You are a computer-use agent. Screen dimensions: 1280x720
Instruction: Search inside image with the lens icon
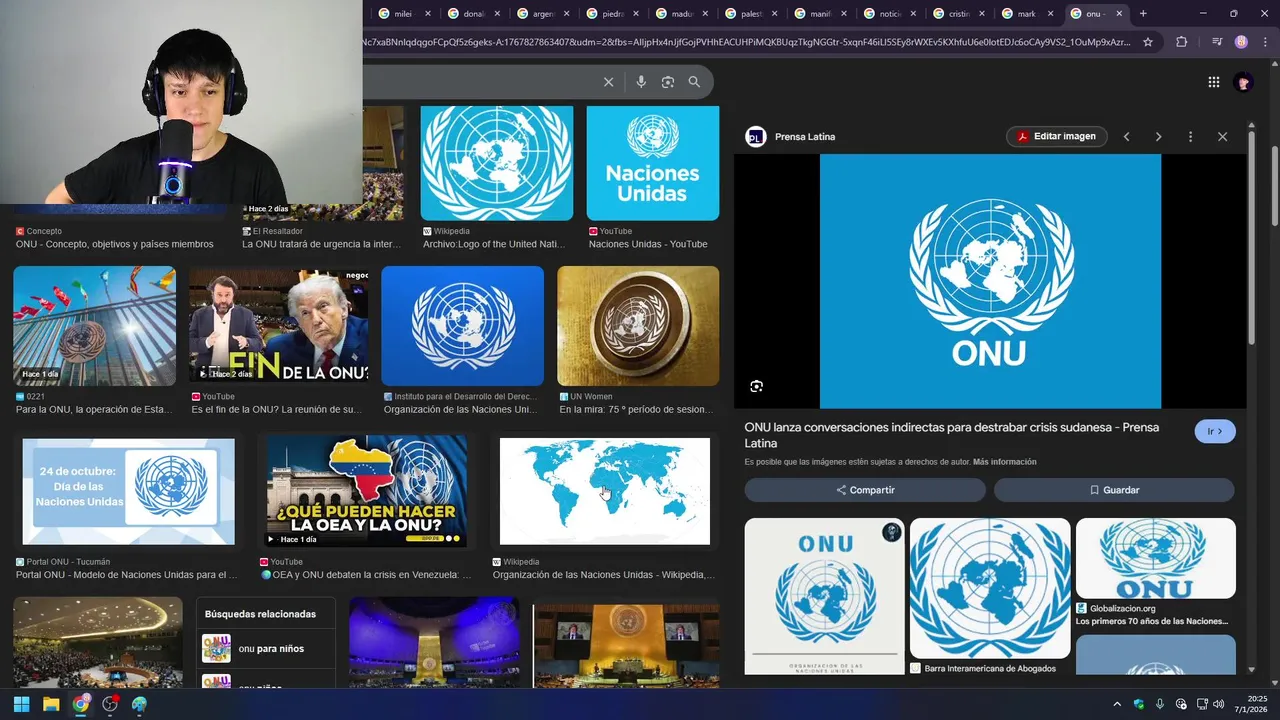(757, 386)
